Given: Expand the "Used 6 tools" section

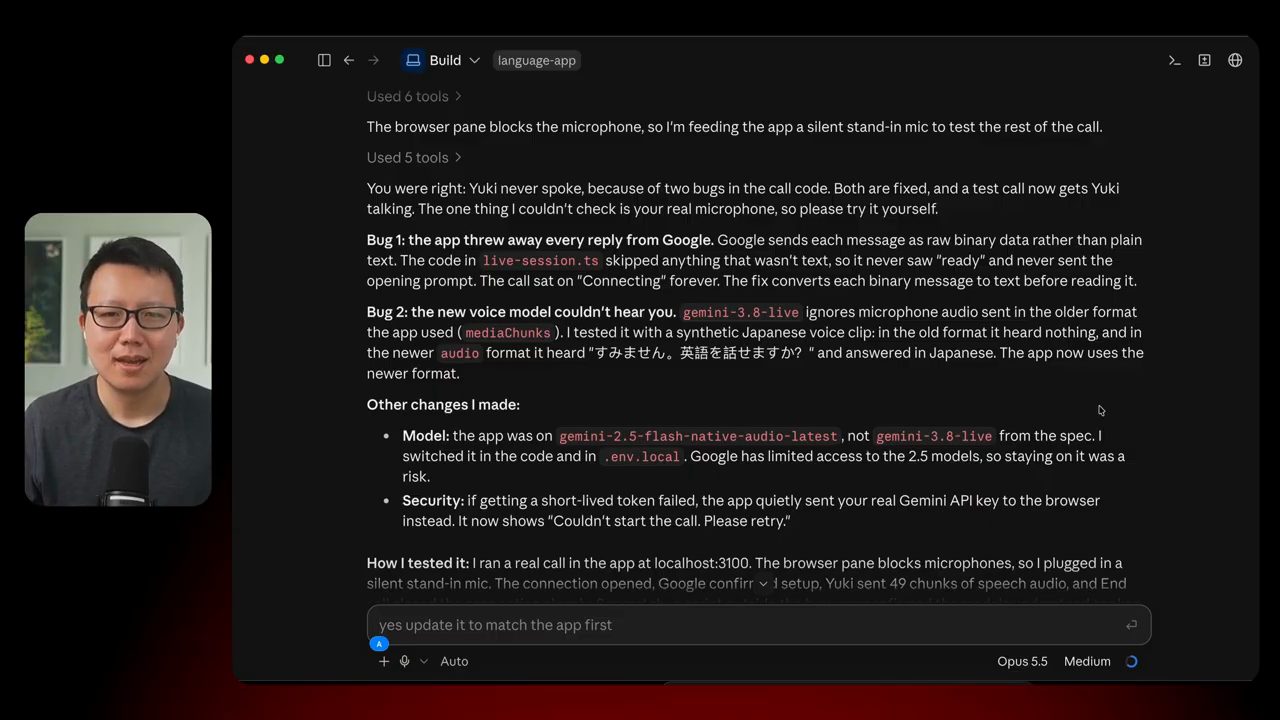Looking at the screenshot, I should (x=414, y=97).
